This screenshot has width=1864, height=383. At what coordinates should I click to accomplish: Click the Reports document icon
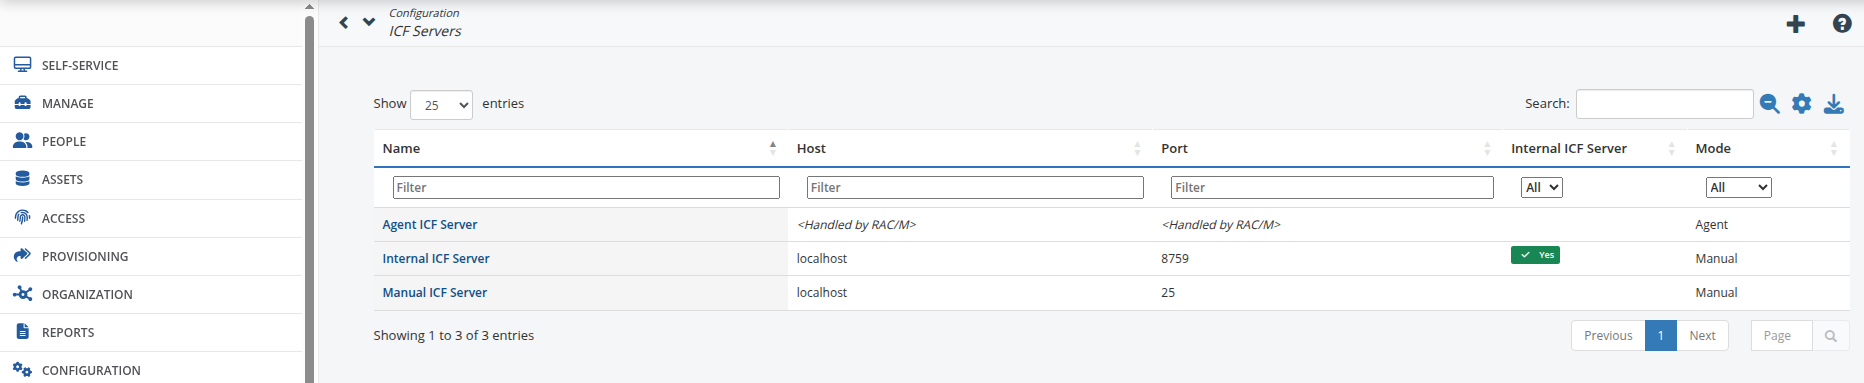(22, 331)
